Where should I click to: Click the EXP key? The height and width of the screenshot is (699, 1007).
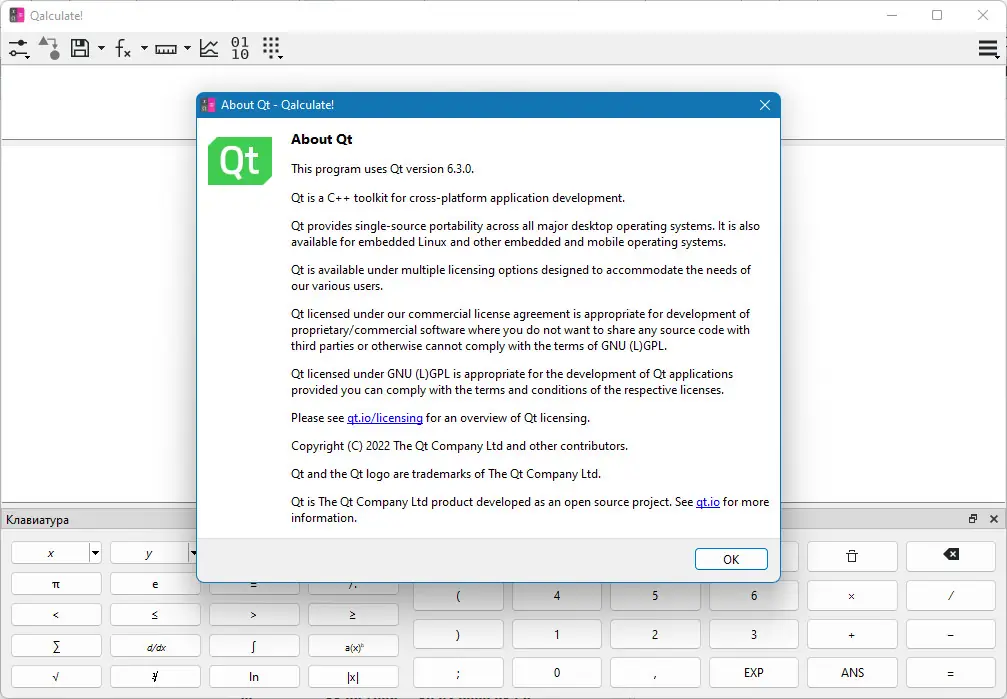pos(754,673)
